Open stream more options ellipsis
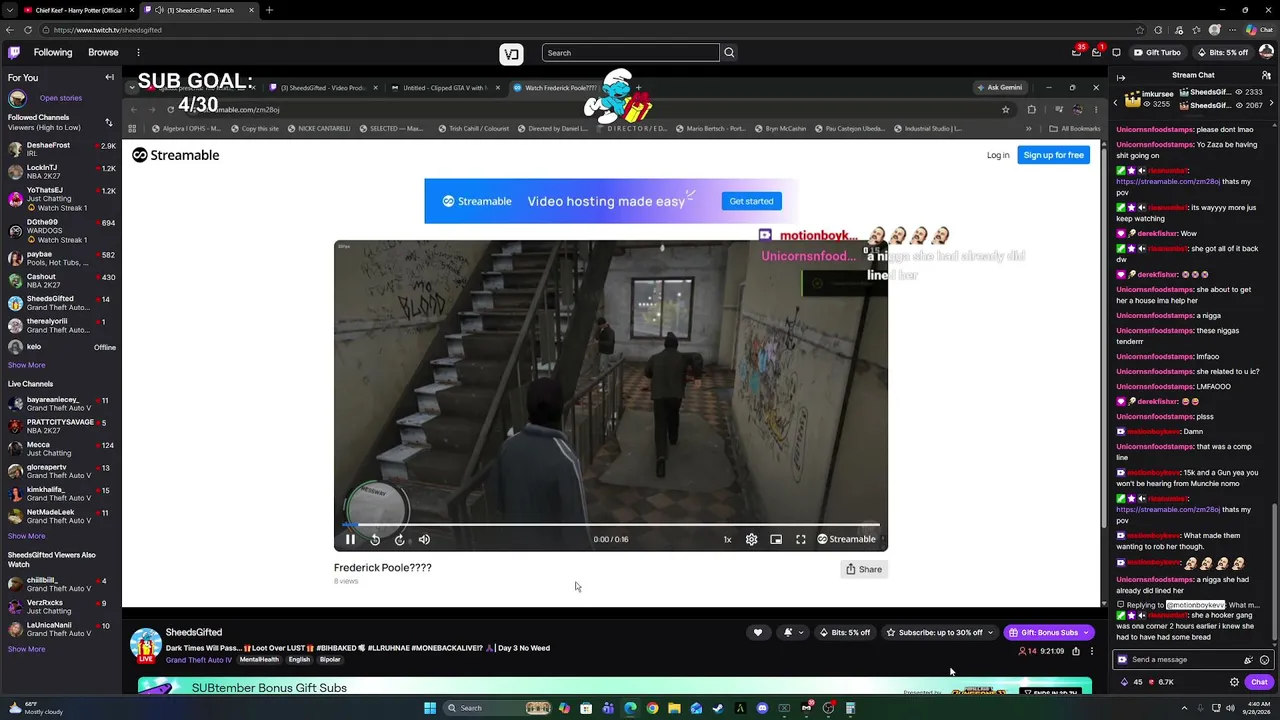Screen dimensions: 1280x720 1092,651
